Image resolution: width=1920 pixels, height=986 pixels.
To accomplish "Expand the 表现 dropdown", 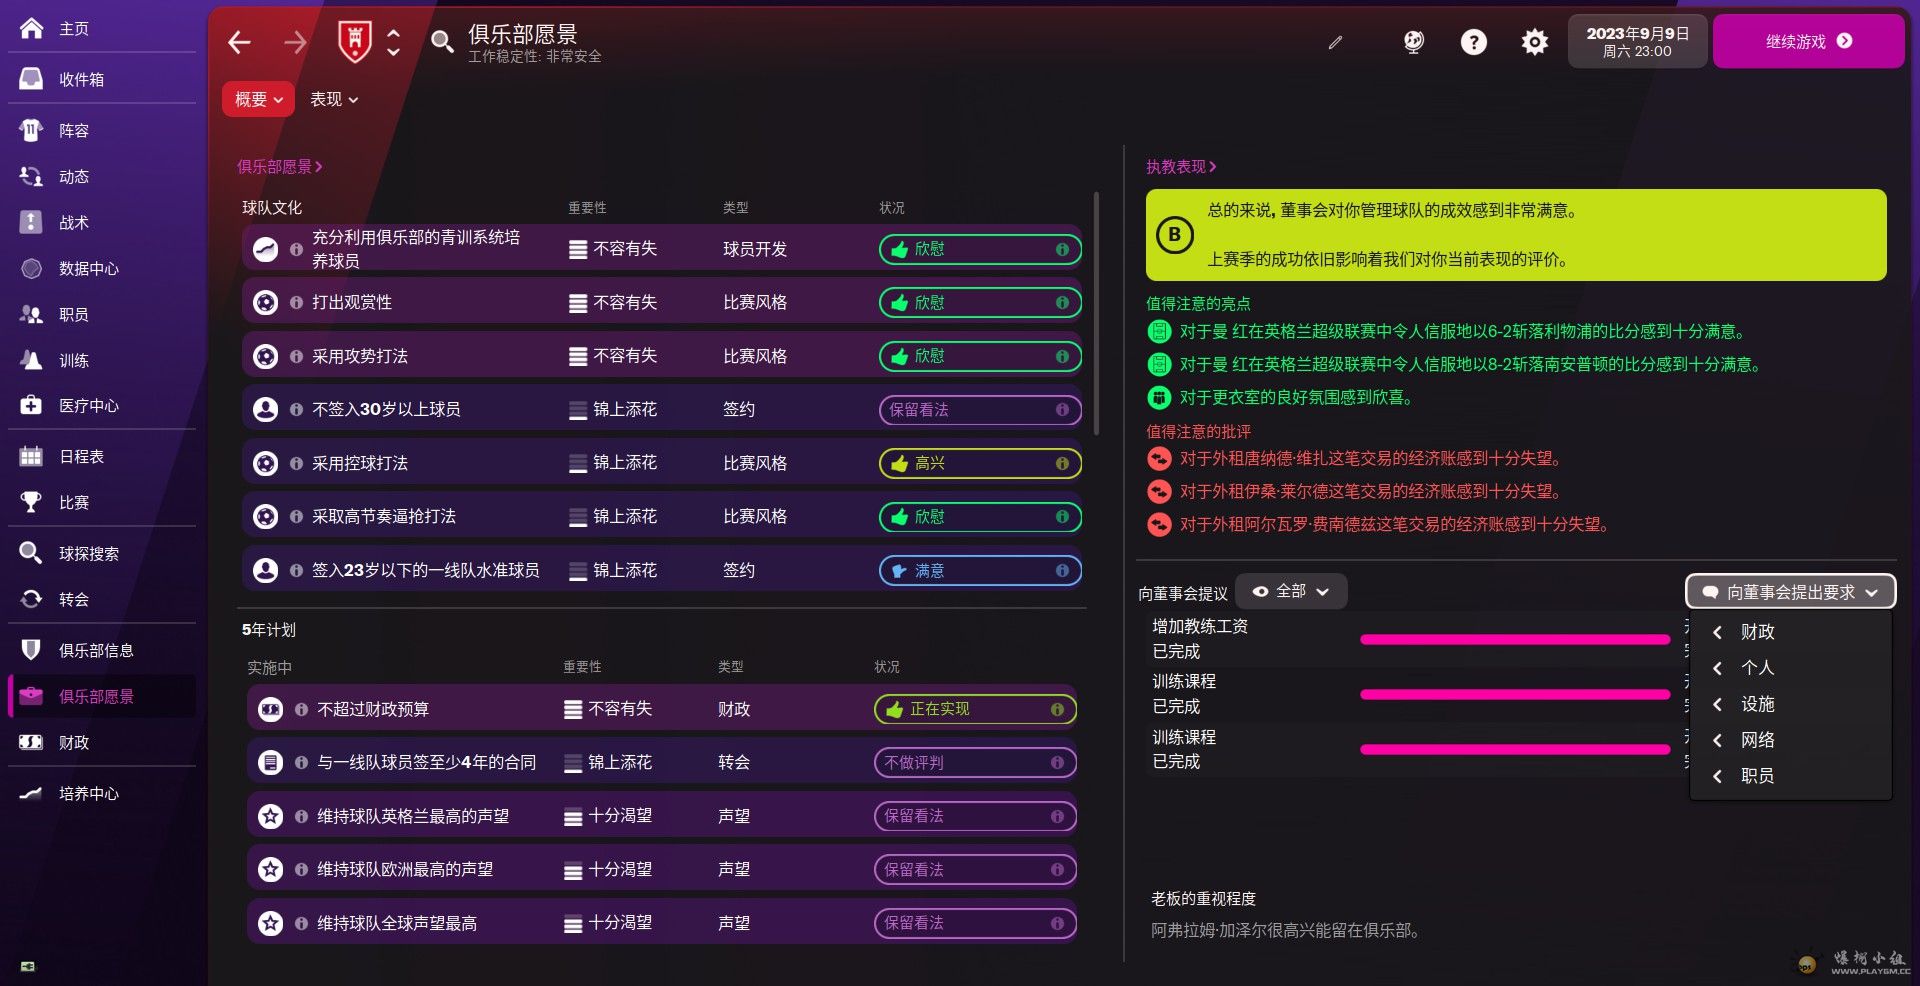I will pos(333,99).
